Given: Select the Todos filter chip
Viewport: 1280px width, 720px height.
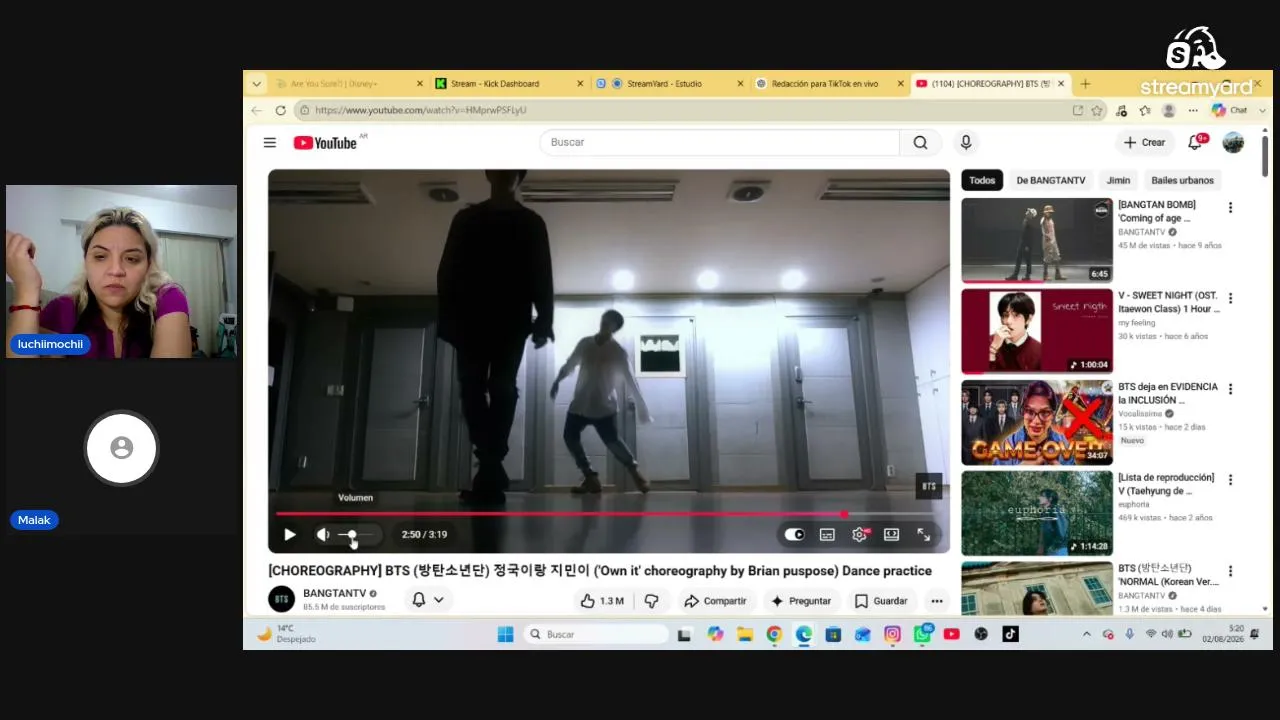Looking at the screenshot, I should pyautogui.click(x=982, y=180).
